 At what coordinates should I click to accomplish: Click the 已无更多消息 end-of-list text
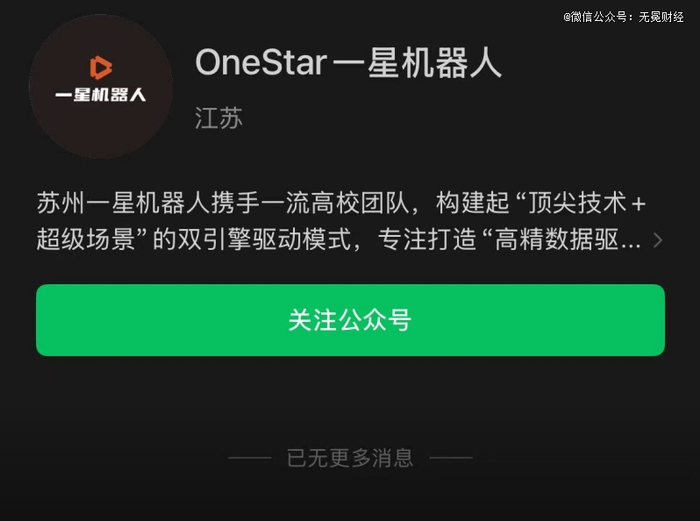[x=350, y=458]
